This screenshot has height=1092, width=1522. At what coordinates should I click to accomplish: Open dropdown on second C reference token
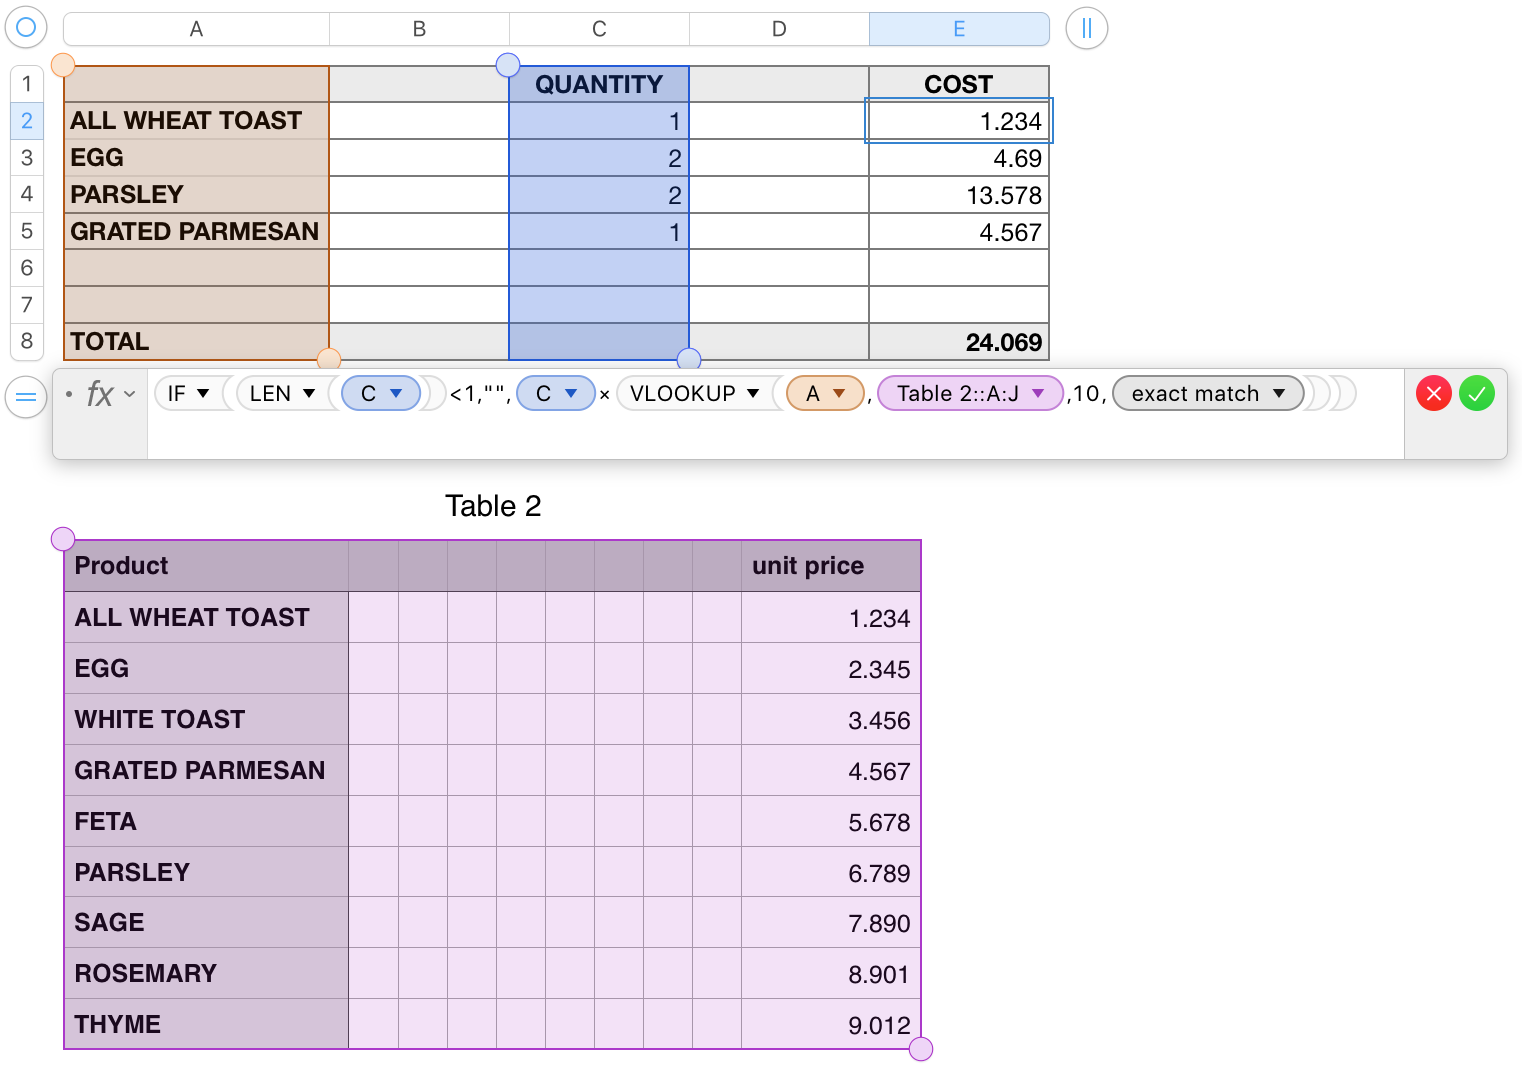[x=571, y=394]
